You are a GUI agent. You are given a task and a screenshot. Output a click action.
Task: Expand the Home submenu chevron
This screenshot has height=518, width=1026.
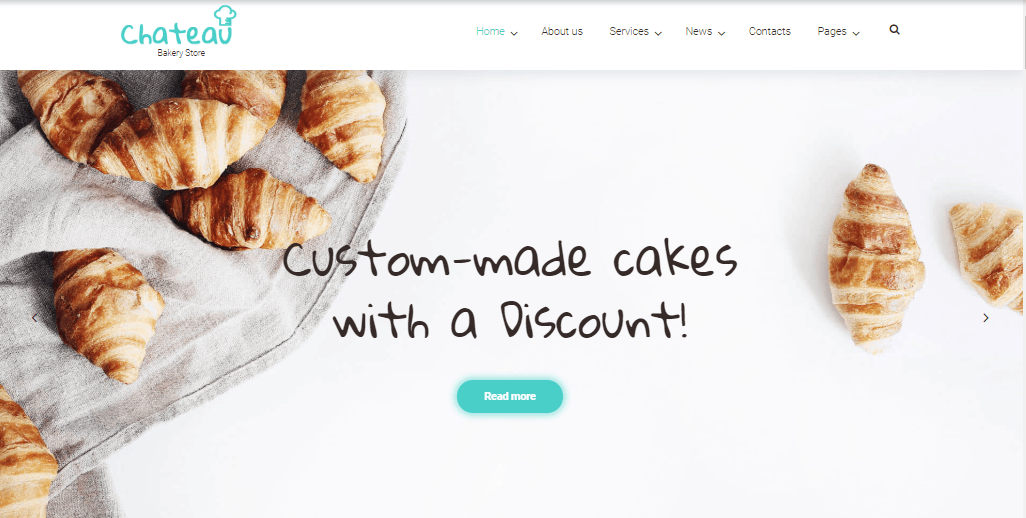[x=514, y=33]
